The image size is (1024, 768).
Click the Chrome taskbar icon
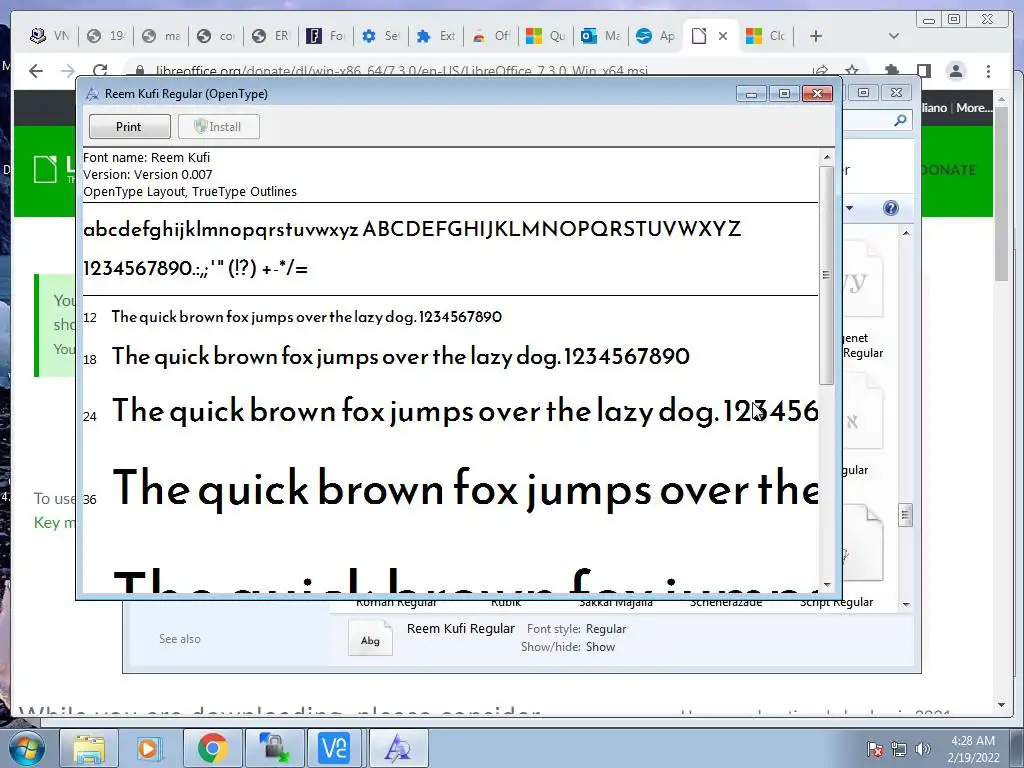[x=212, y=748]
